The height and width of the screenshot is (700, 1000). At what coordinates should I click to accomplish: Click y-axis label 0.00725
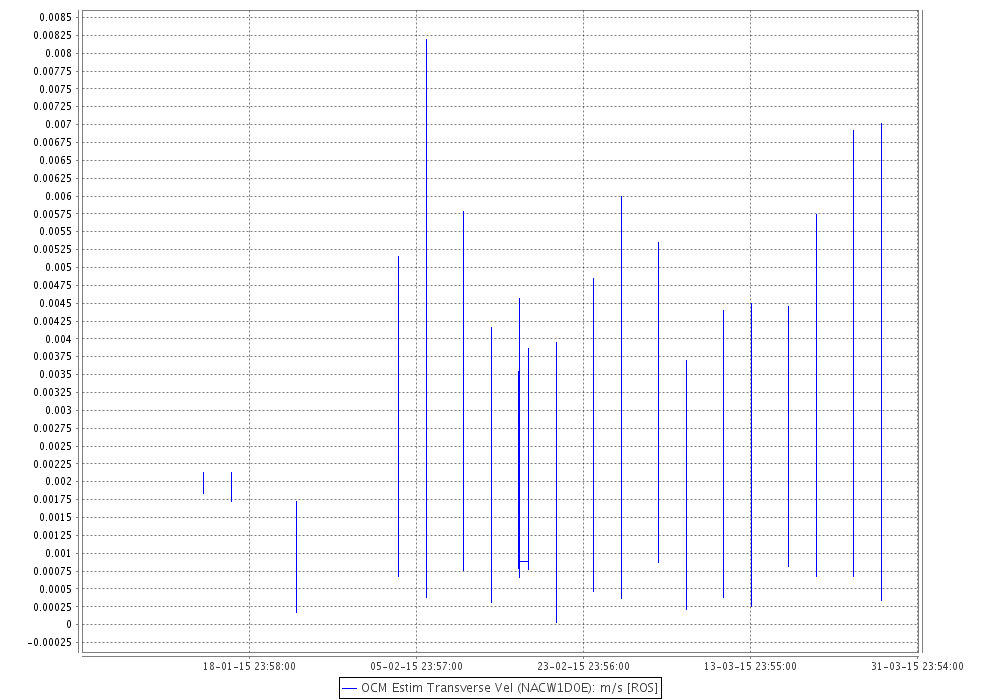(x=53, y=106)
